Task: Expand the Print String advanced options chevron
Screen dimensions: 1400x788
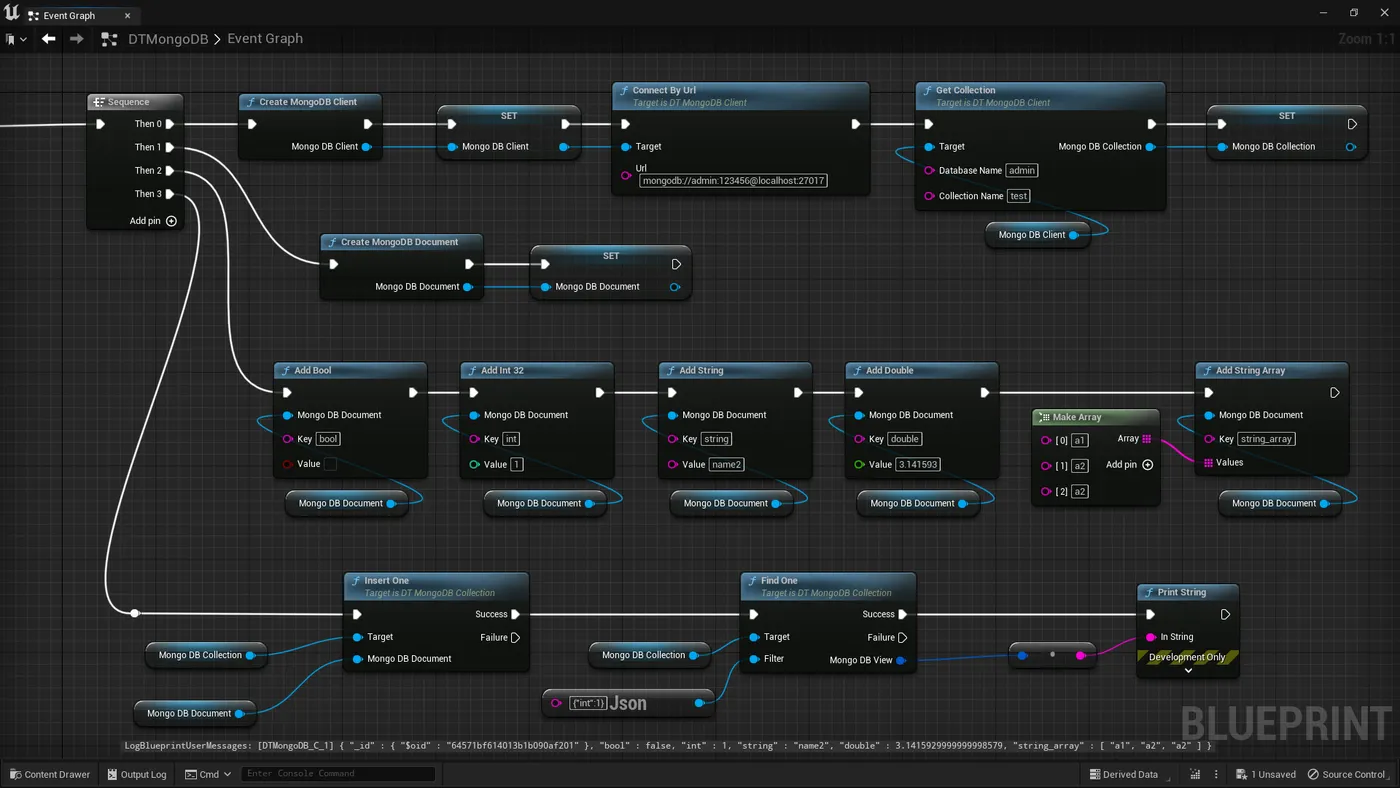Action: (x=1188, y=671)
